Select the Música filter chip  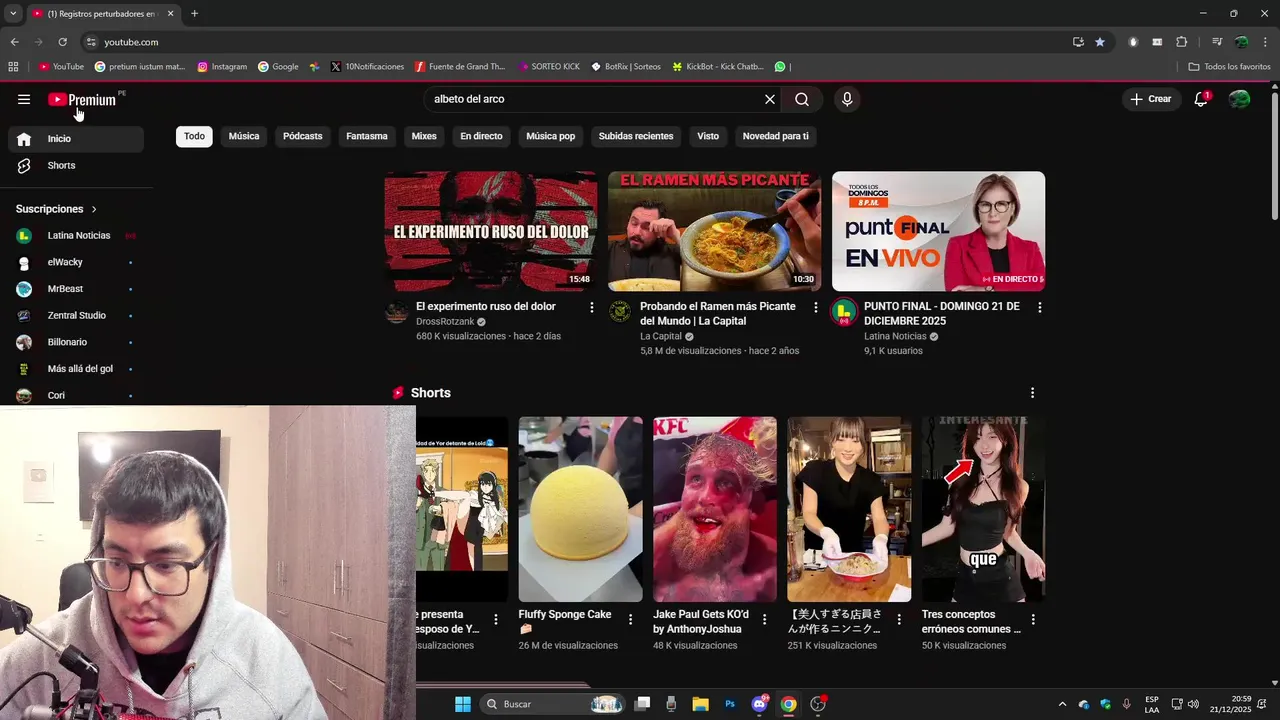pyautogui.click(x=244, y=136)
